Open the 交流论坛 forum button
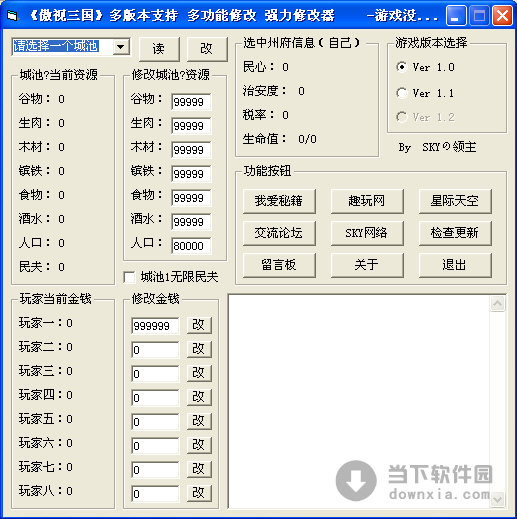517x519 pixels. click(279, 233)
